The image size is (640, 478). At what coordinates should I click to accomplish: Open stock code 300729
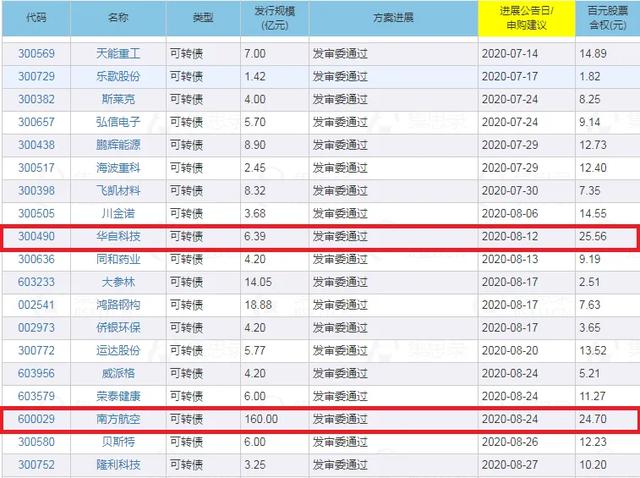coord(36,76)
